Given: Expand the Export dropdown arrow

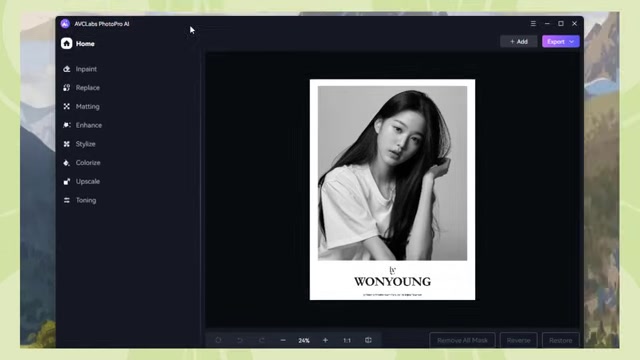Looking at the screenshot, I should point(572,42).
